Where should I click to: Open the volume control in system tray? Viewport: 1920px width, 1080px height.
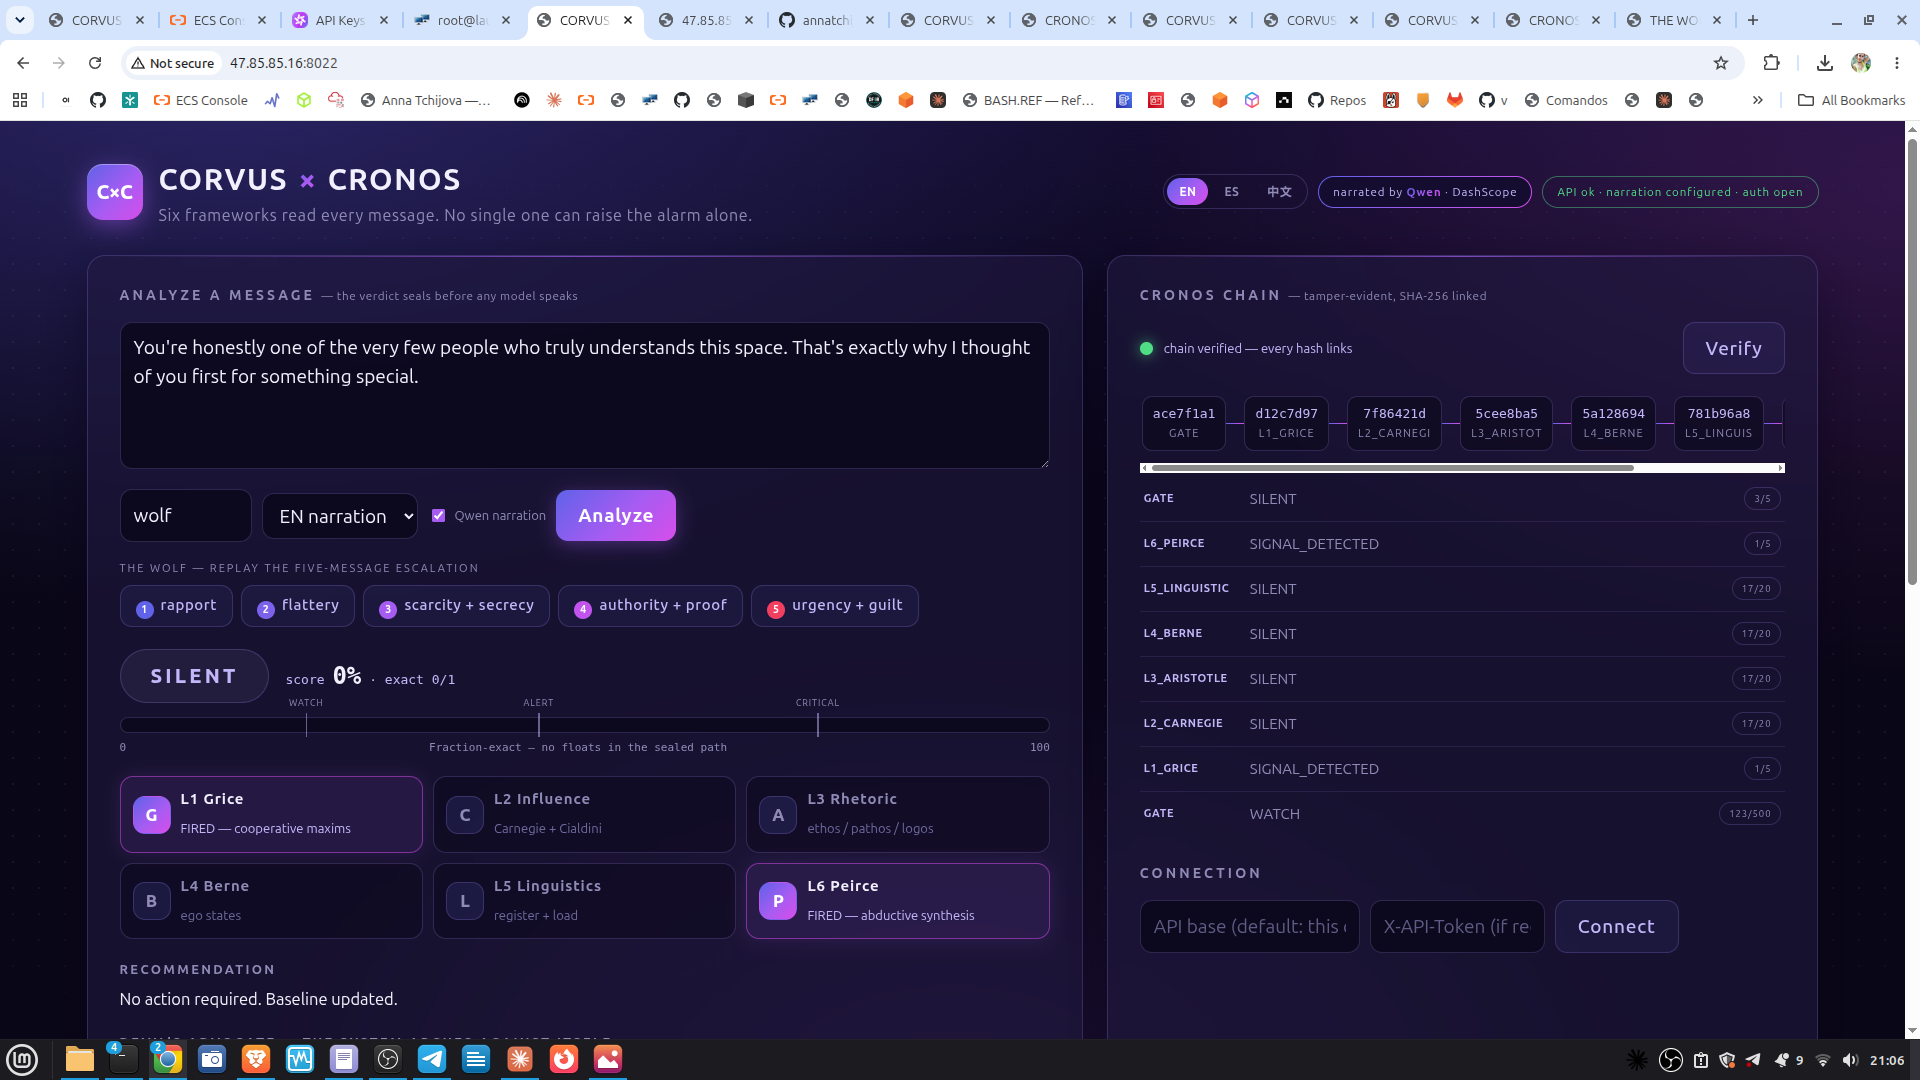pos(1849,1060)
